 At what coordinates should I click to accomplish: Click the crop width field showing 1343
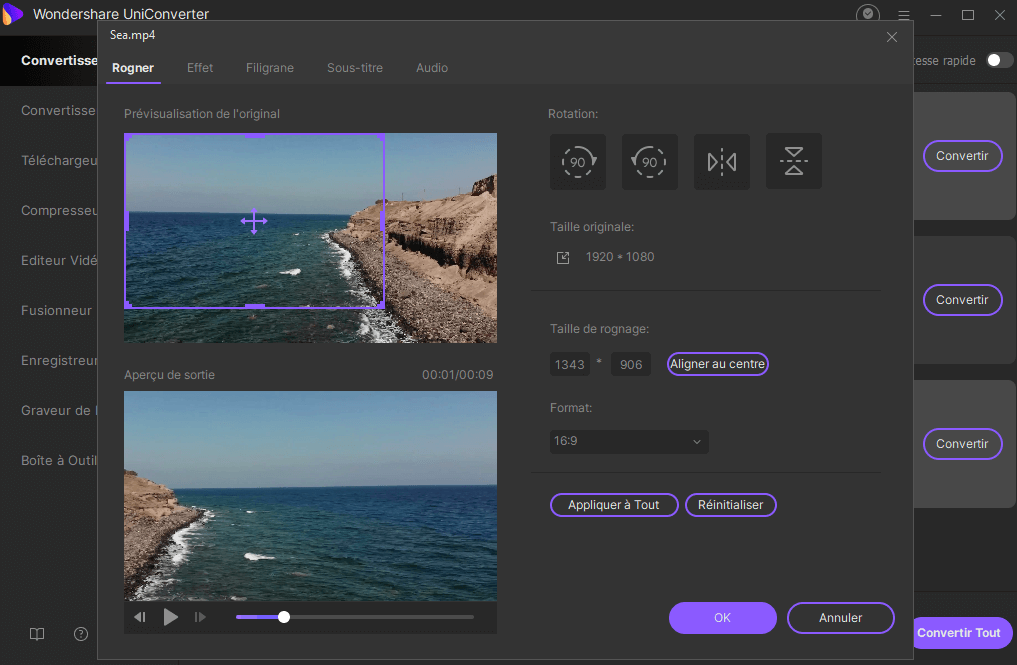pyautogui.click(x=570, y=365)
